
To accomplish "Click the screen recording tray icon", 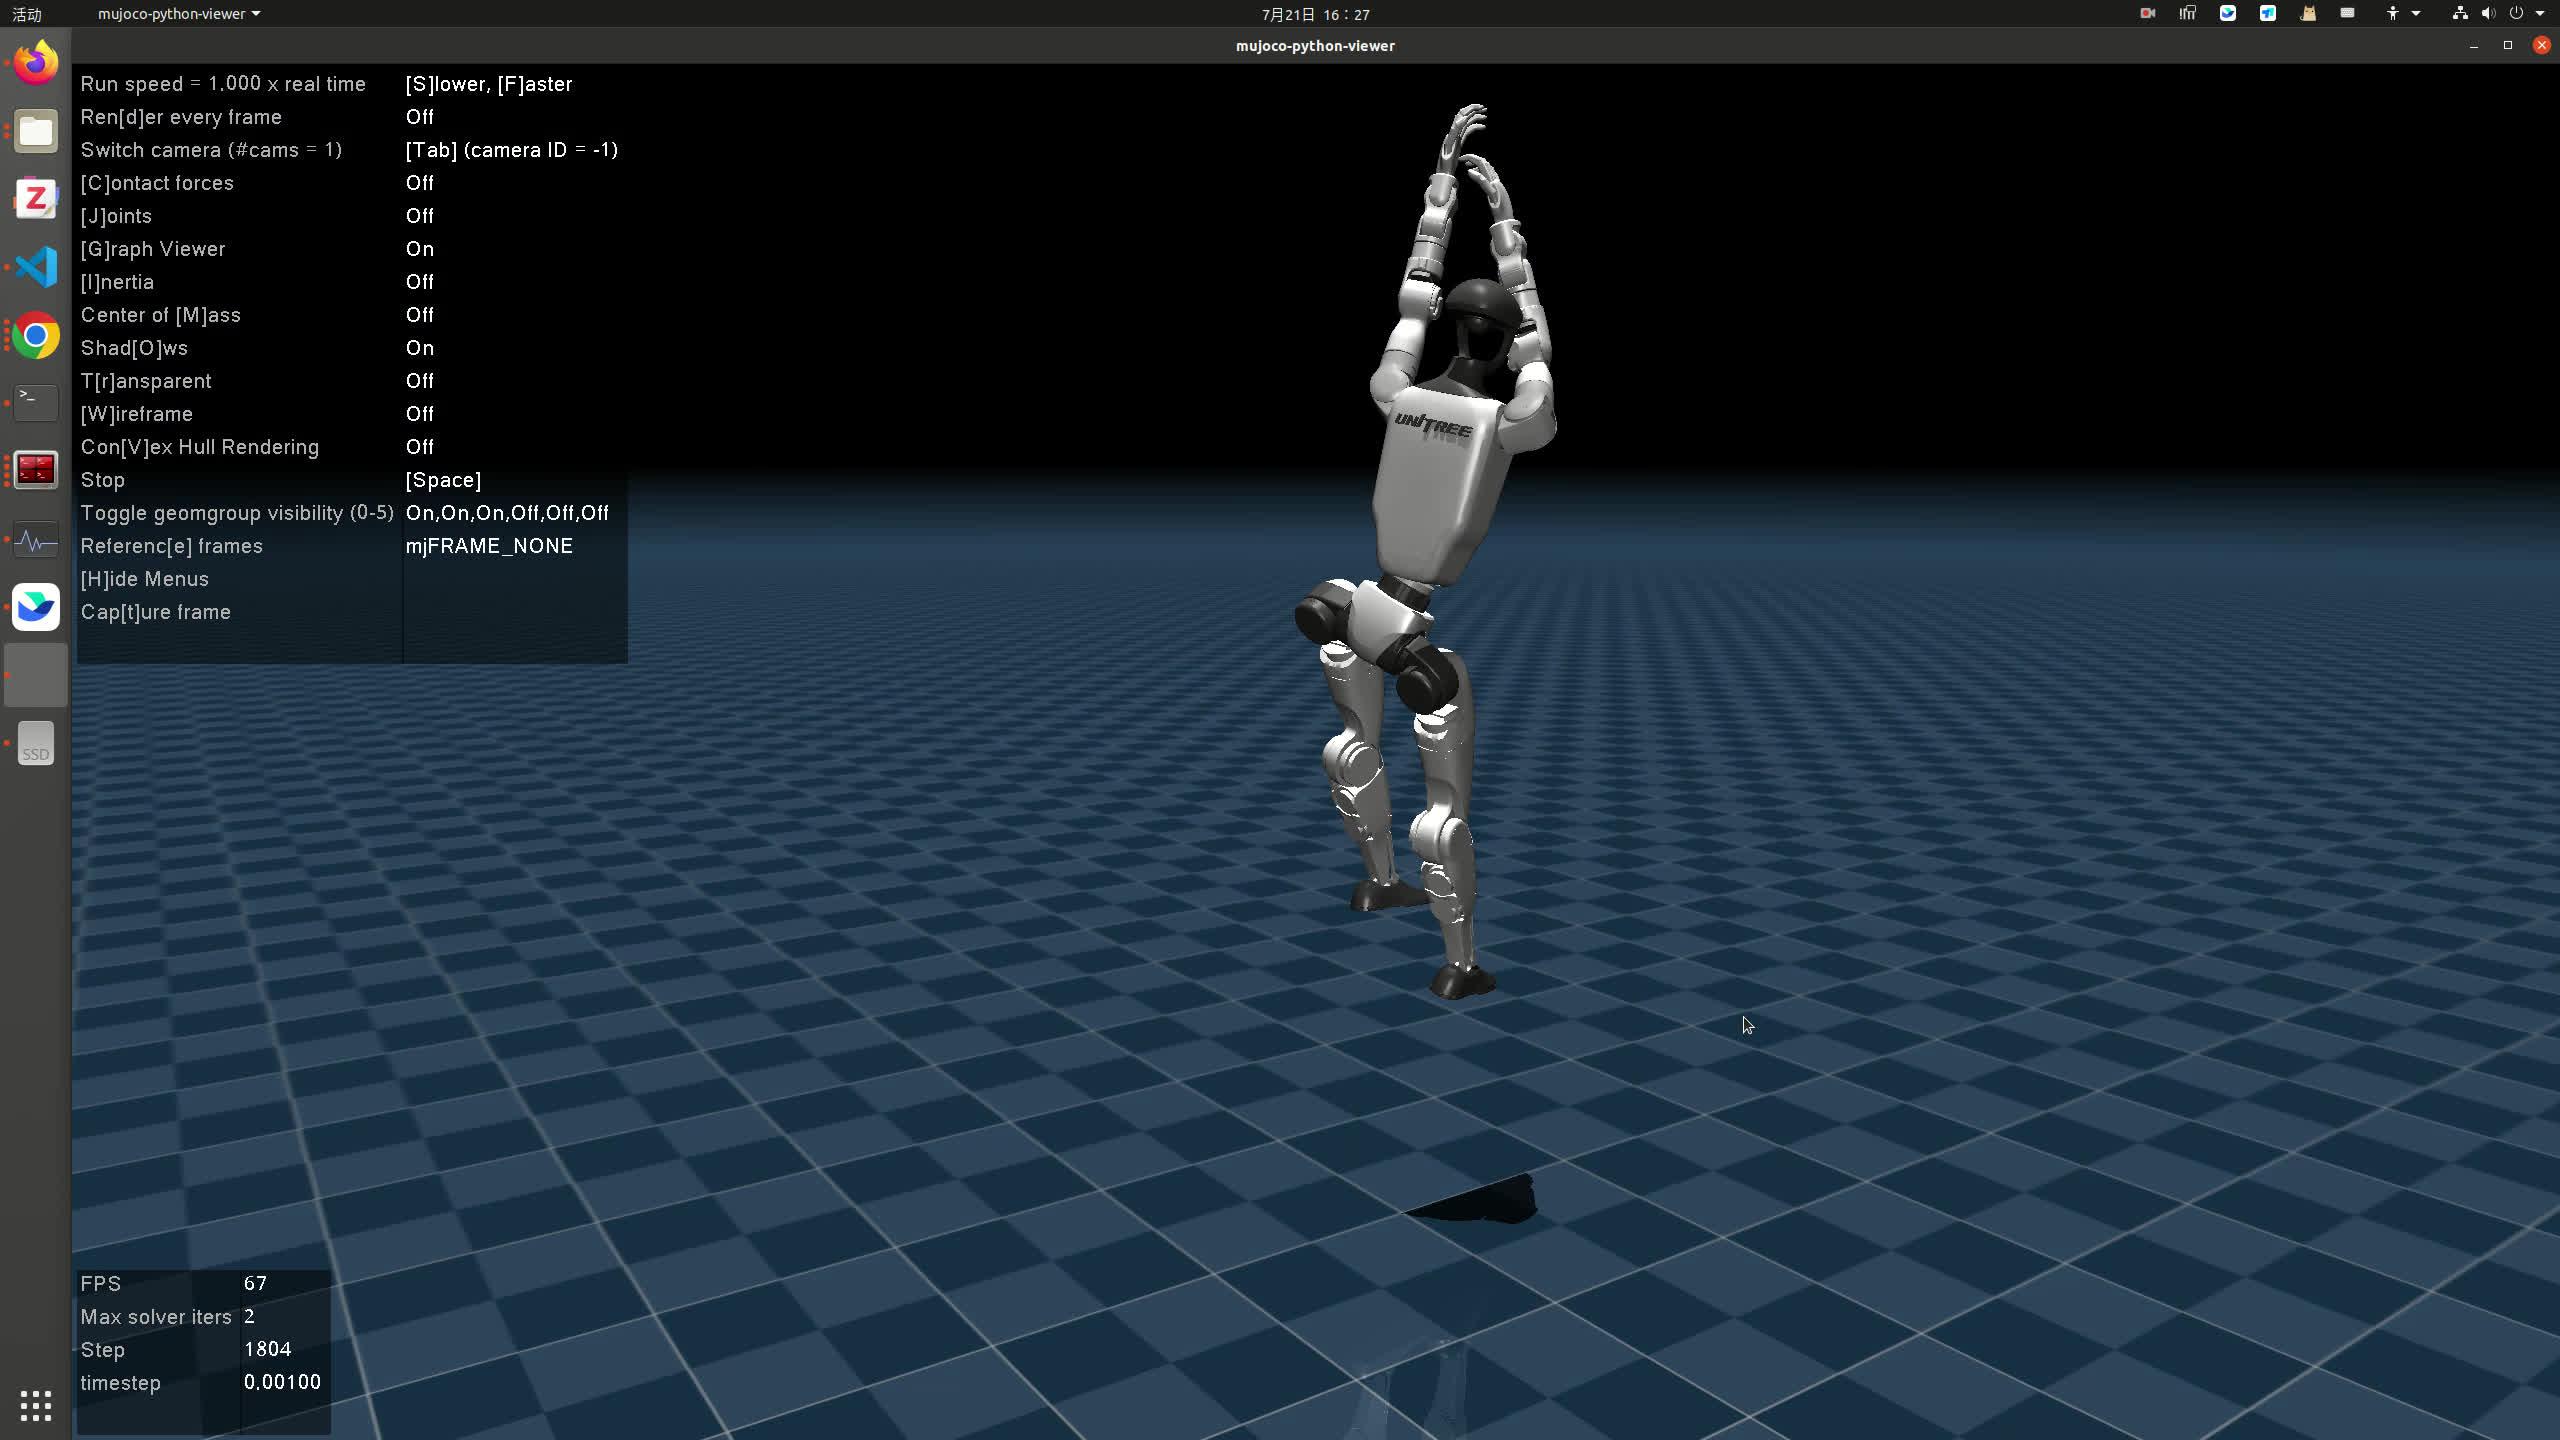I will (2147, 14).
